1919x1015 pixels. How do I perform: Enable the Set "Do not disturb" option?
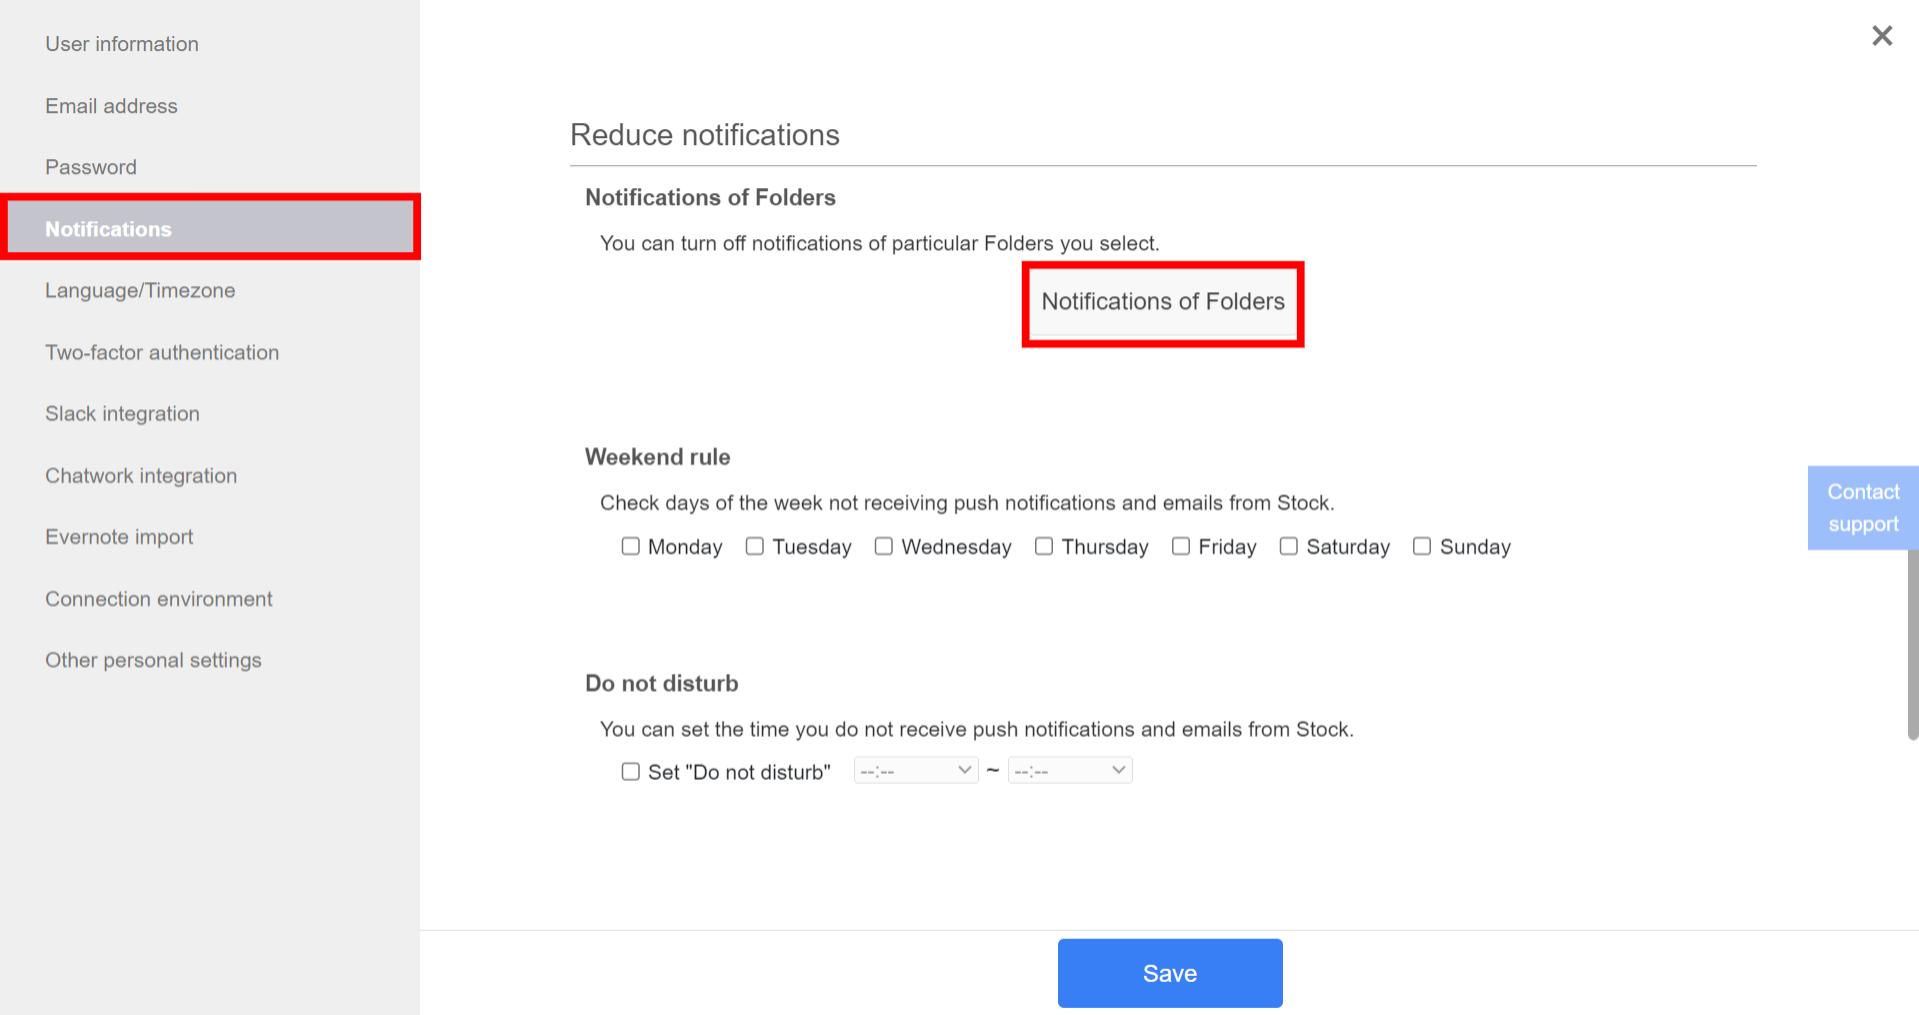(x=630, y=771)
